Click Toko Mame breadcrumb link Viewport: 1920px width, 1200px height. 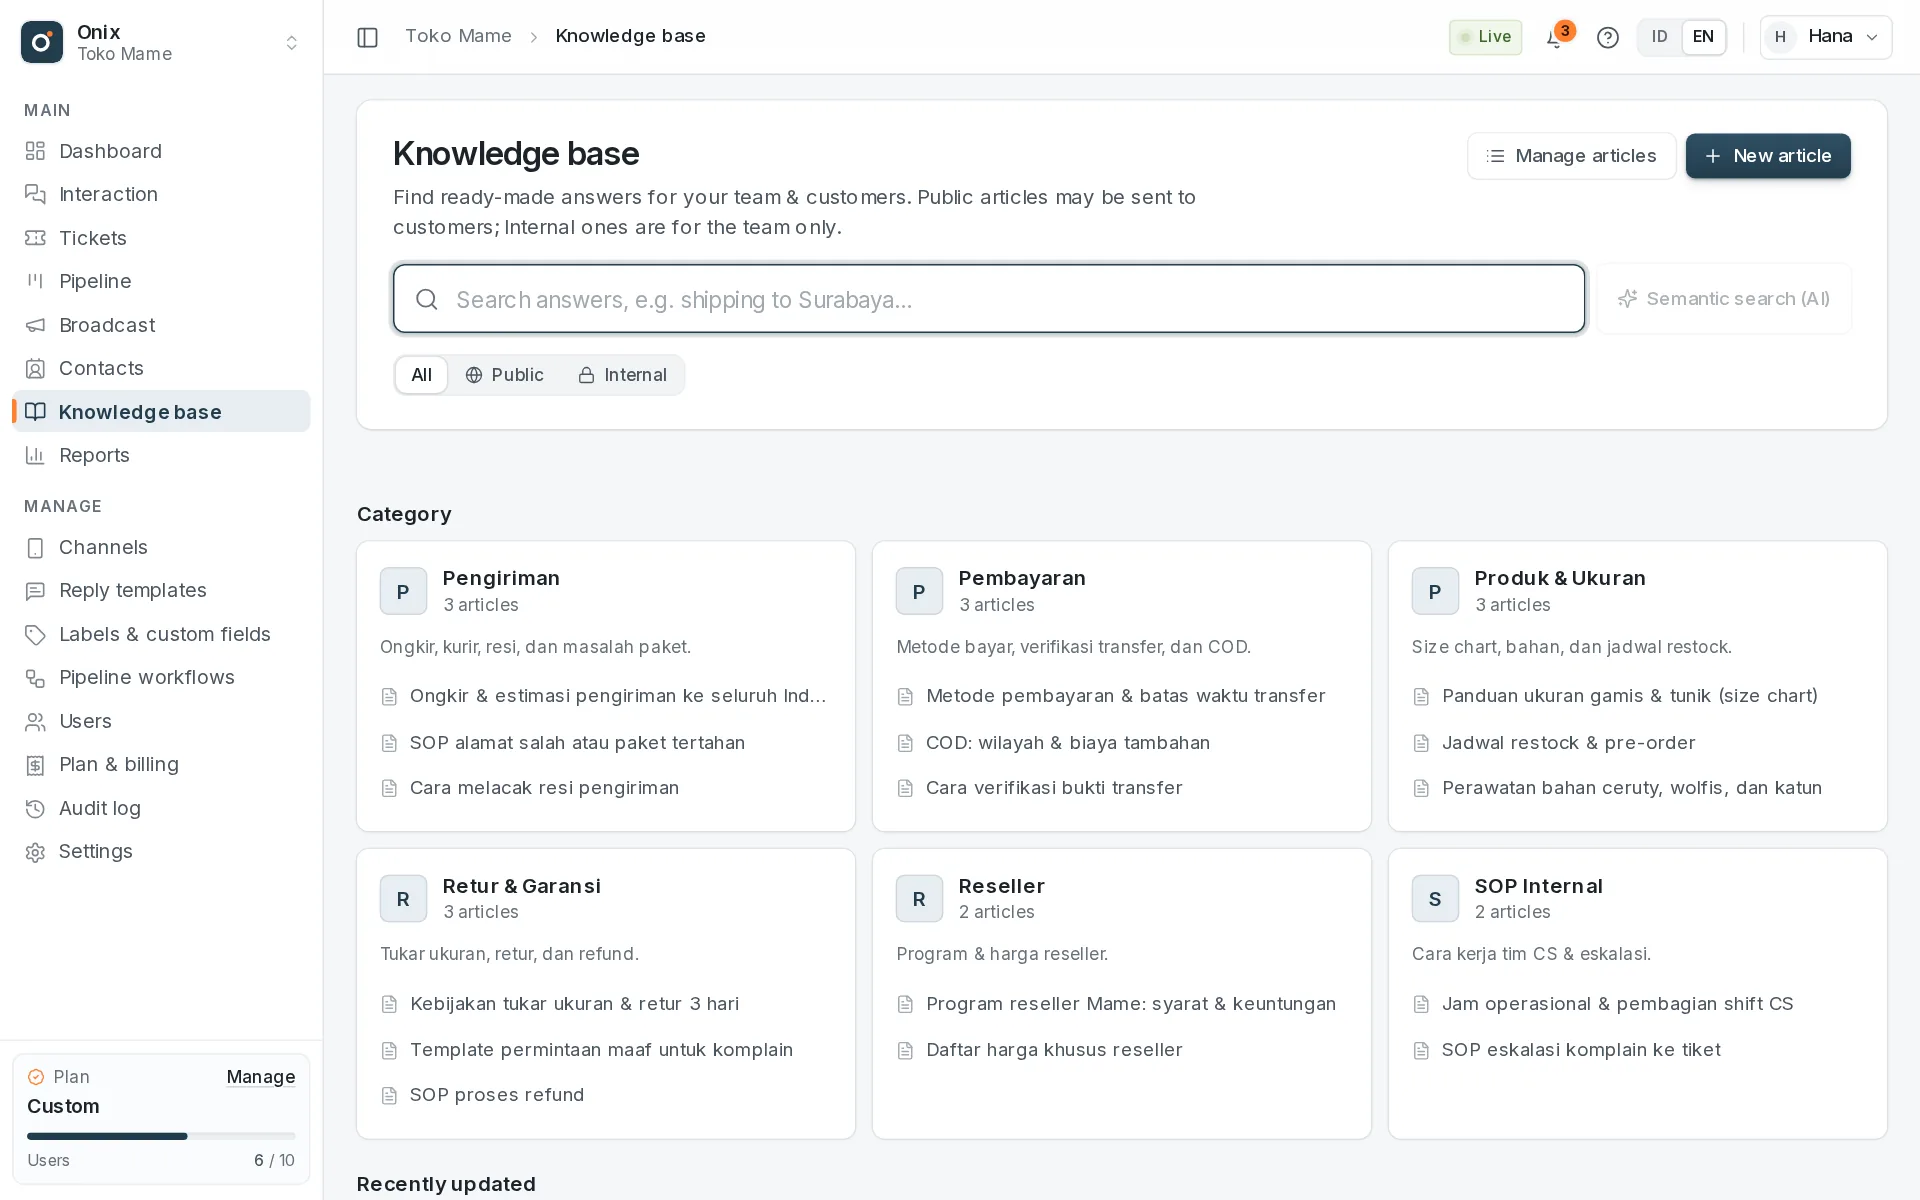coord(458,36)
